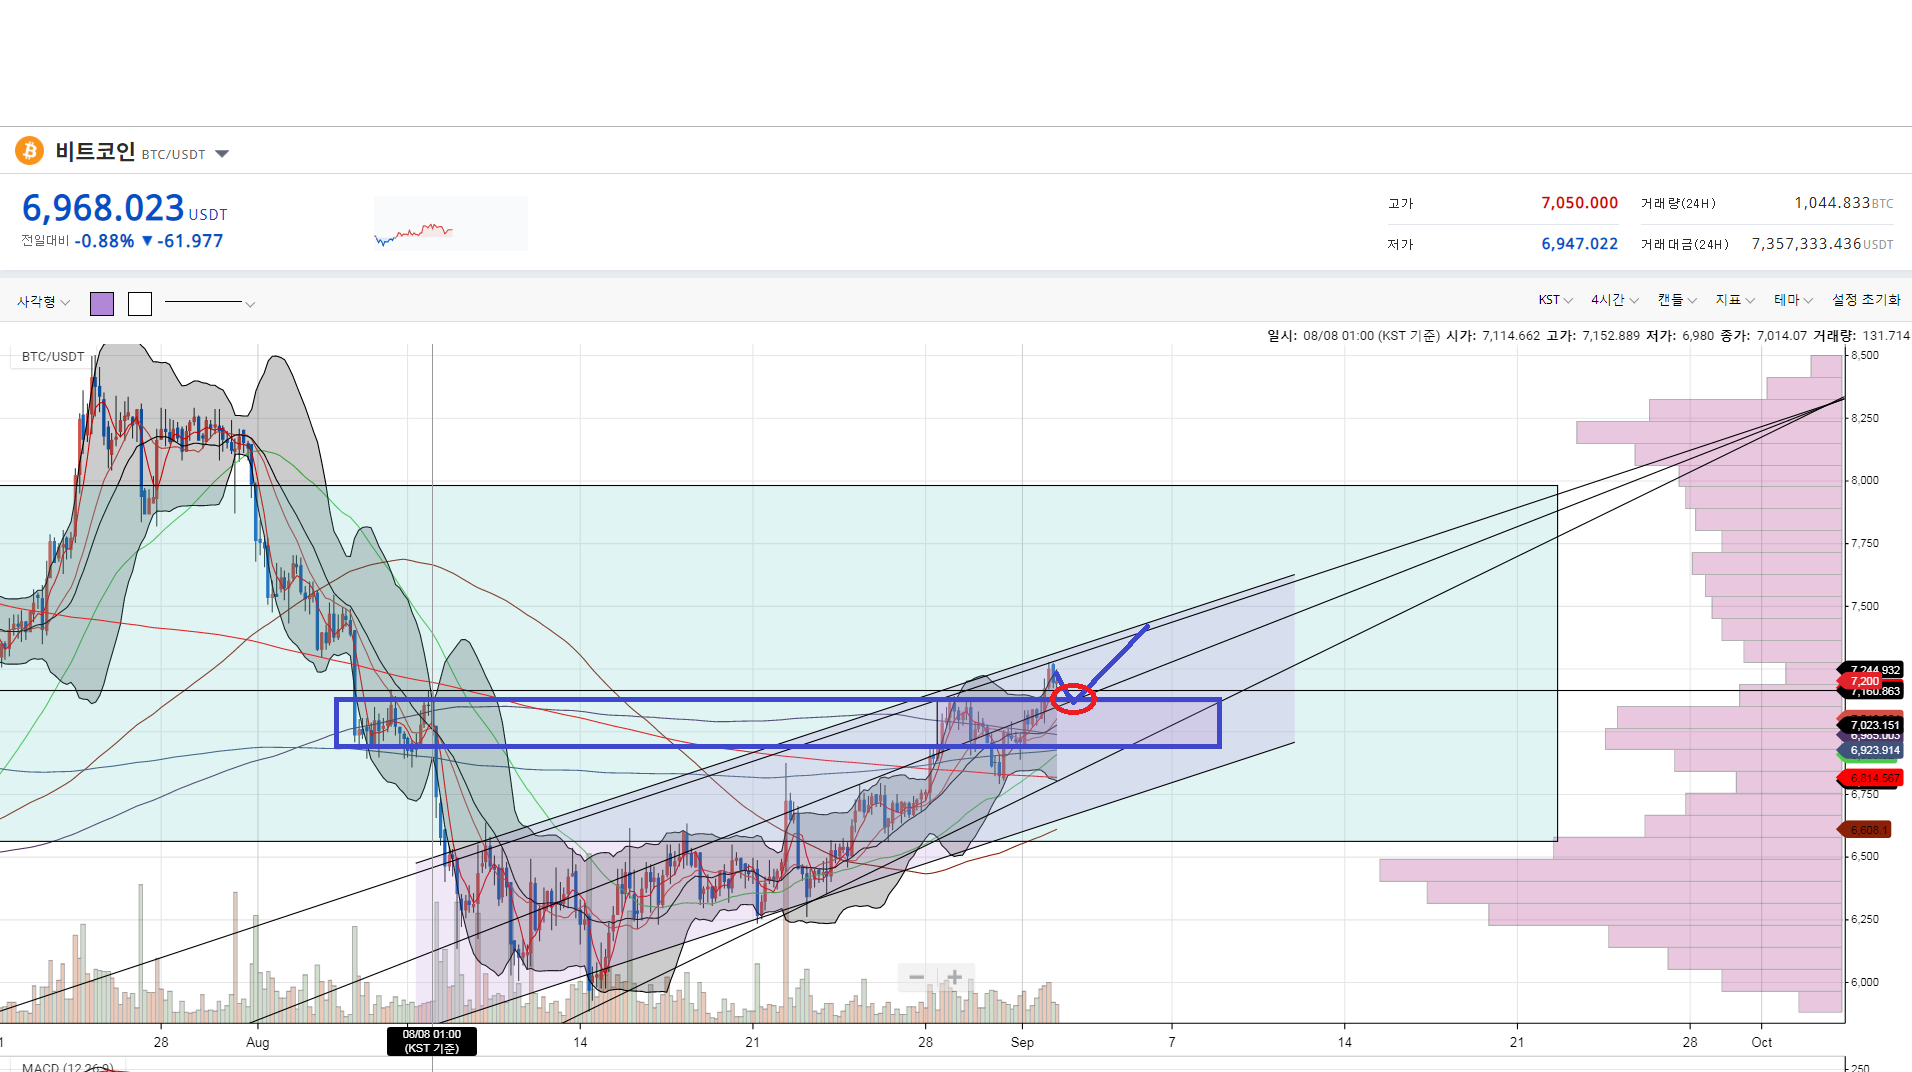Open the 테마 theme dropdown

[x=1793, y=300]
